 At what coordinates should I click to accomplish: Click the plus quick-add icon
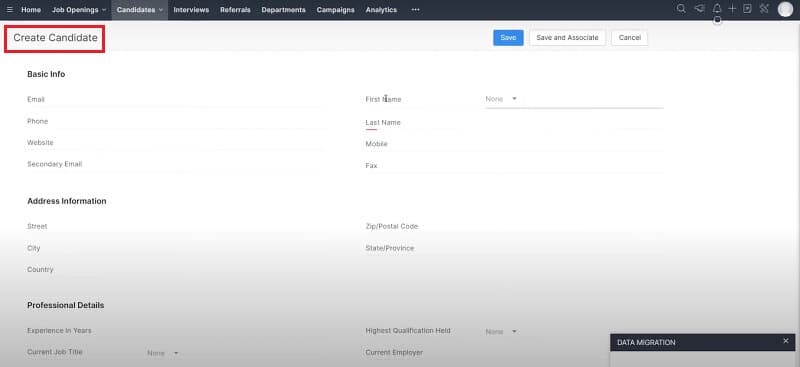(732, 9)
